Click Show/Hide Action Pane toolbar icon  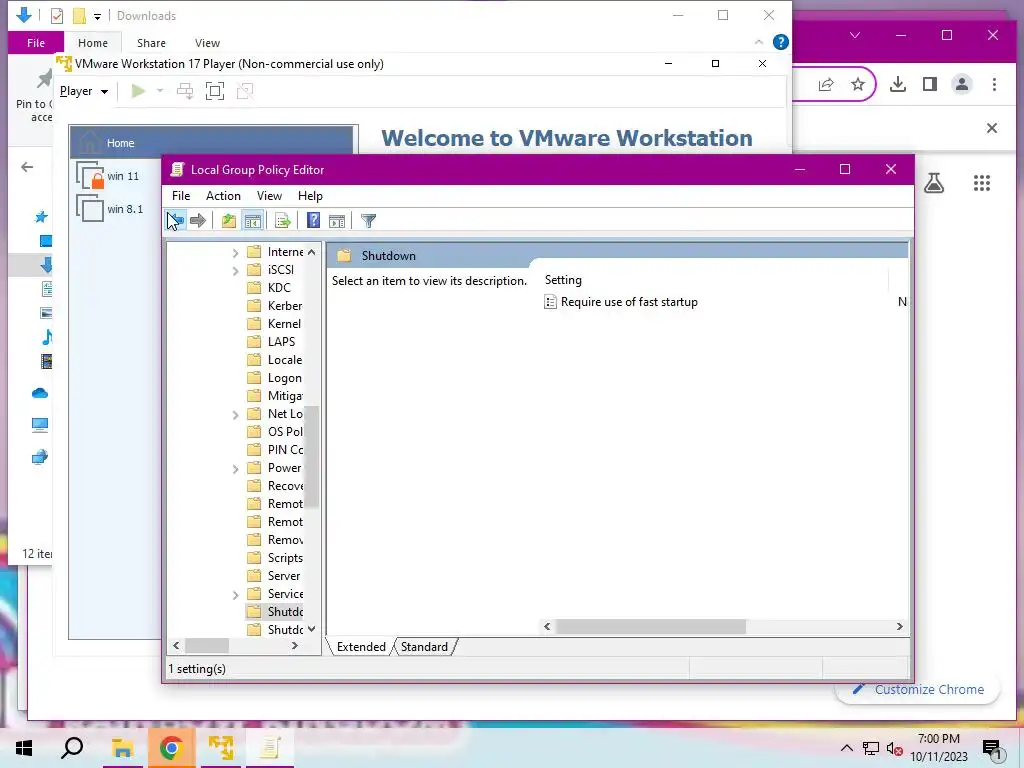pos(337,221)
